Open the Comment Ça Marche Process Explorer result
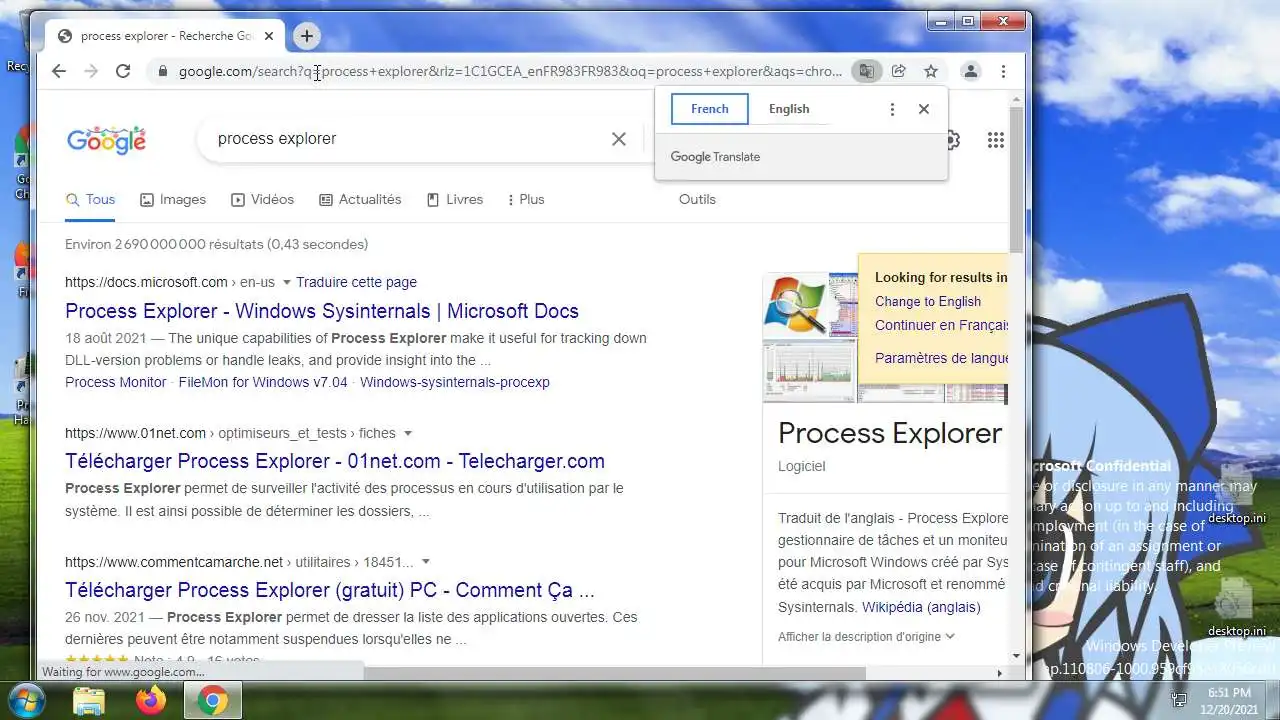The width and height of the screenshot is (1280, 720). (x=330, y=590)
